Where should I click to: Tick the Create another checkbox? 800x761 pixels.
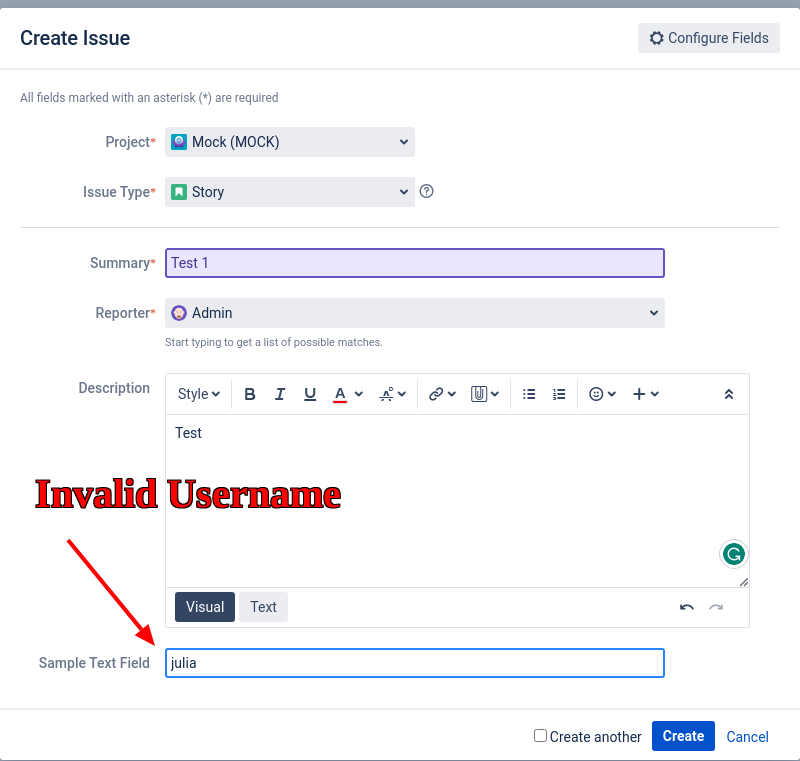[540, 735]
